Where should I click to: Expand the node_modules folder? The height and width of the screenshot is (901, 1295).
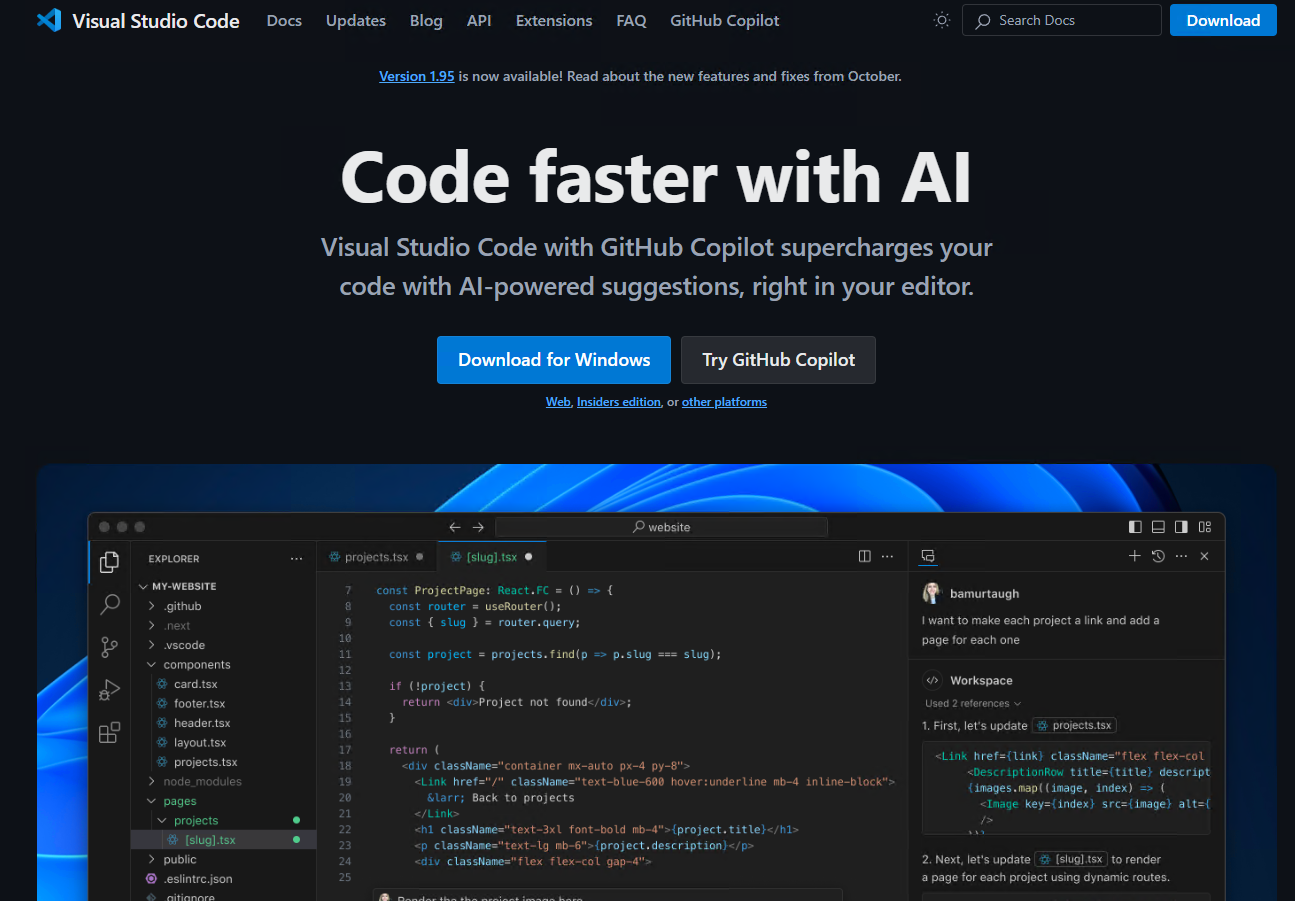coord(152,782)
